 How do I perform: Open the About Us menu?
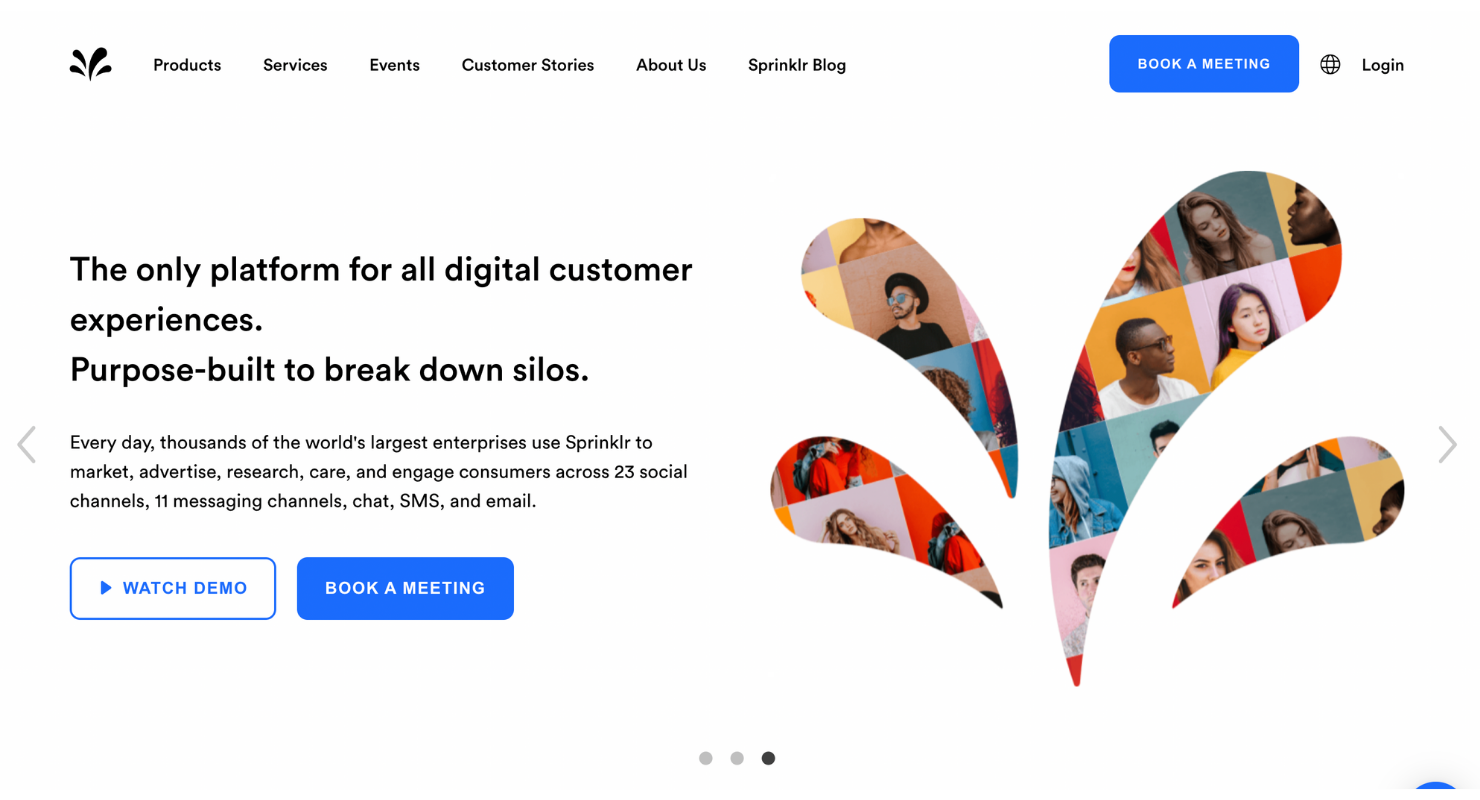[x=671, y=65]
